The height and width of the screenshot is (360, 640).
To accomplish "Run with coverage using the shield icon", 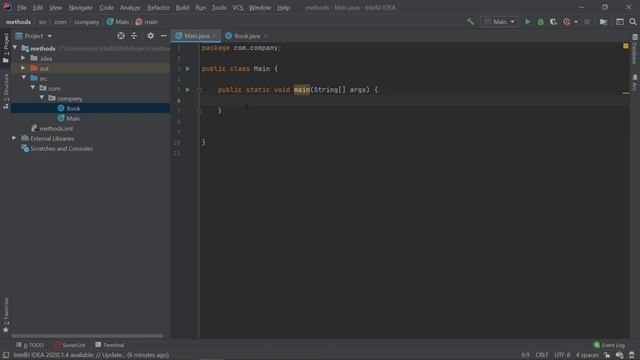I will 553,22.
